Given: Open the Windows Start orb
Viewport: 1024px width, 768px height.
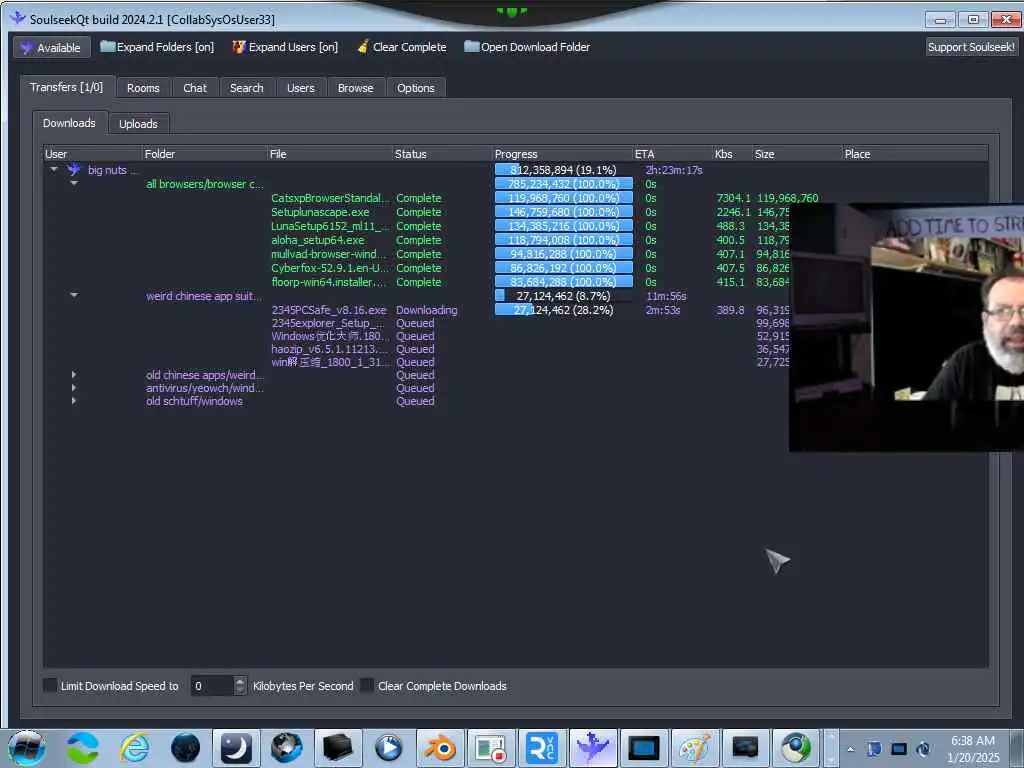Looking at the screenshot, I should tap(26, 748).
